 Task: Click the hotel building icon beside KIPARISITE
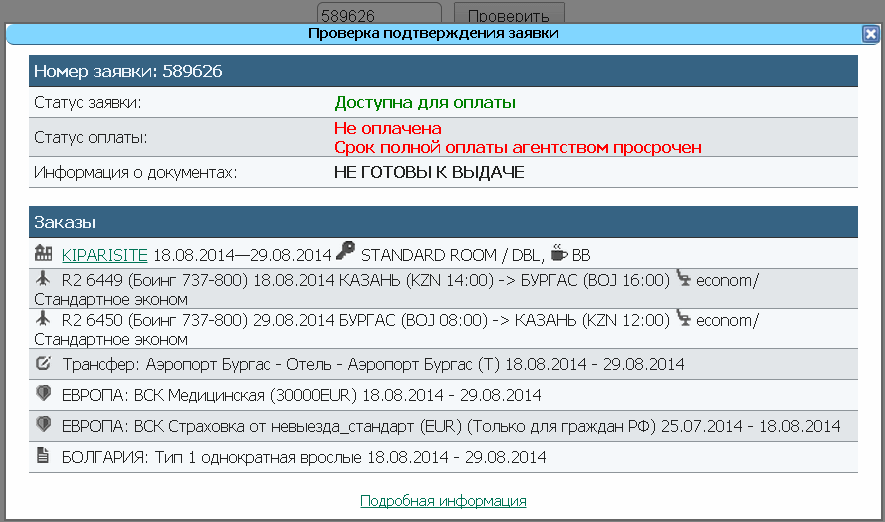(43, 254)
